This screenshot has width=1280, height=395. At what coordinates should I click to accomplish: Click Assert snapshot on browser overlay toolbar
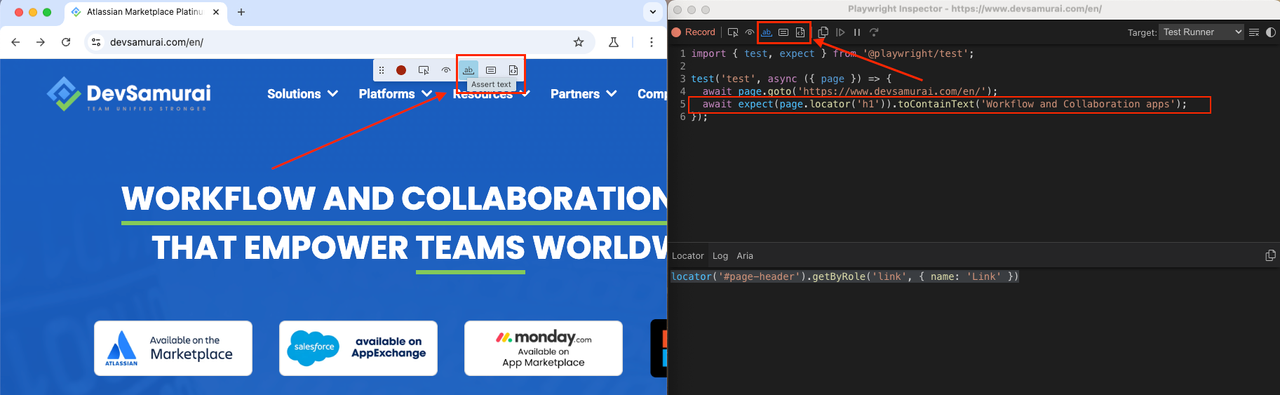click(513, 70)
